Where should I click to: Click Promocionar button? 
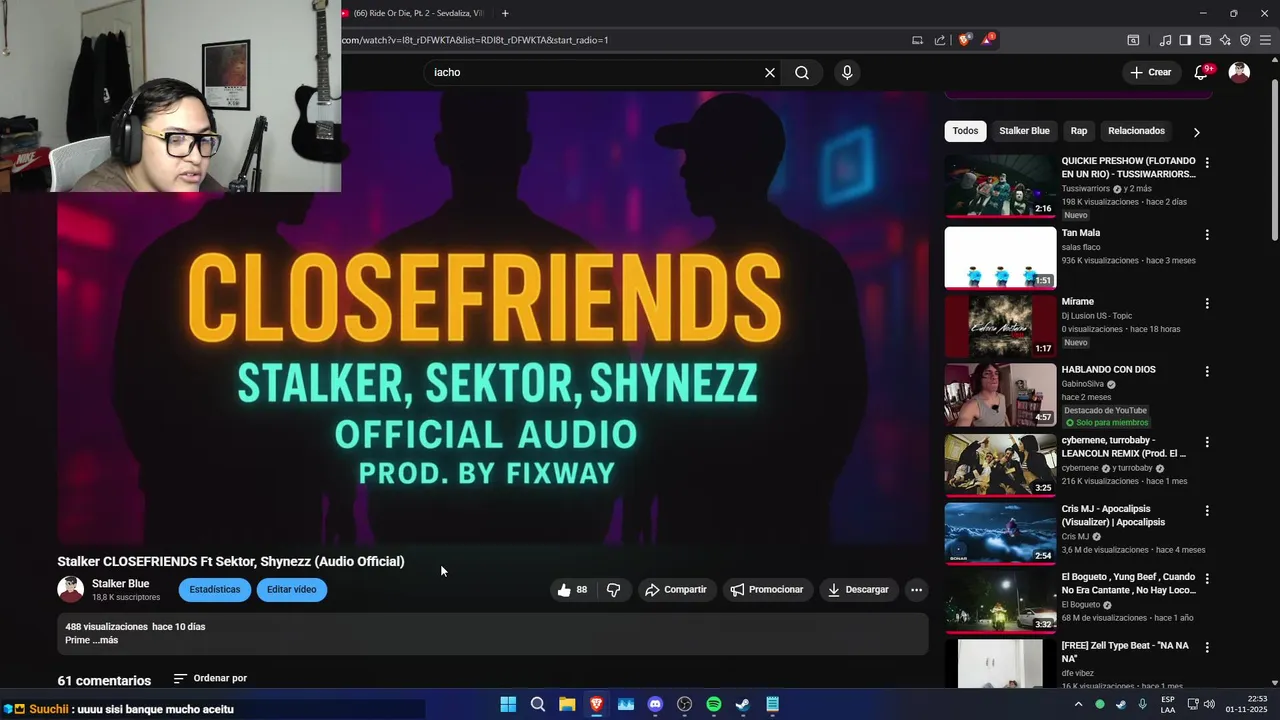point(767,590)
